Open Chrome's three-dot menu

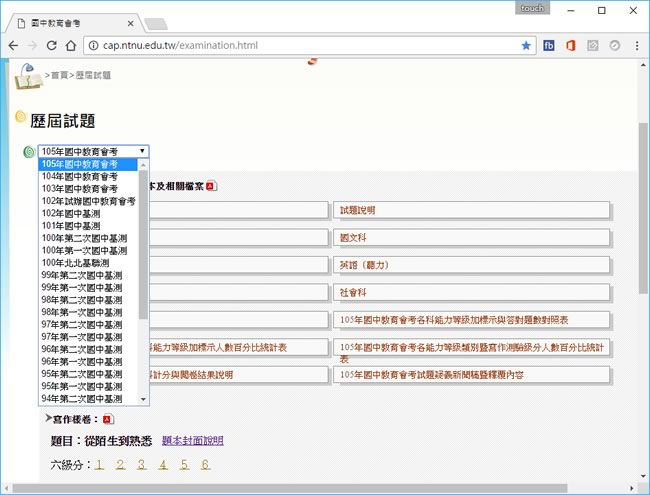(637, 46)
